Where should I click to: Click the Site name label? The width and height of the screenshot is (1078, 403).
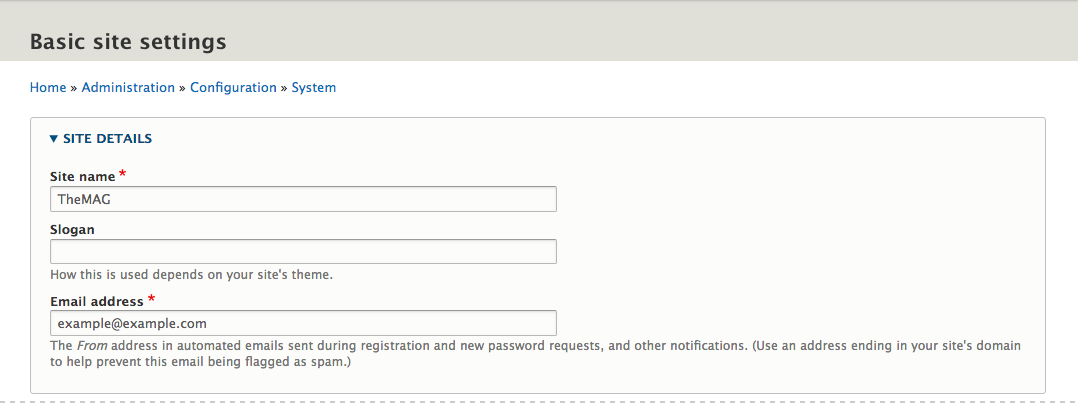(x=82, y=177)
